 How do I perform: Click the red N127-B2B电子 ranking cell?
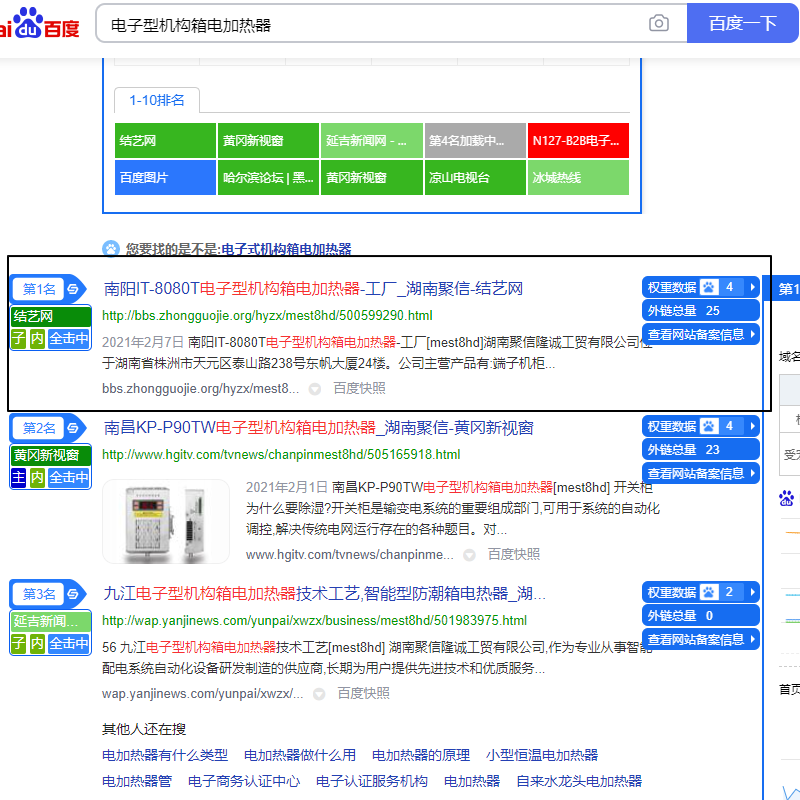point(578,140)
